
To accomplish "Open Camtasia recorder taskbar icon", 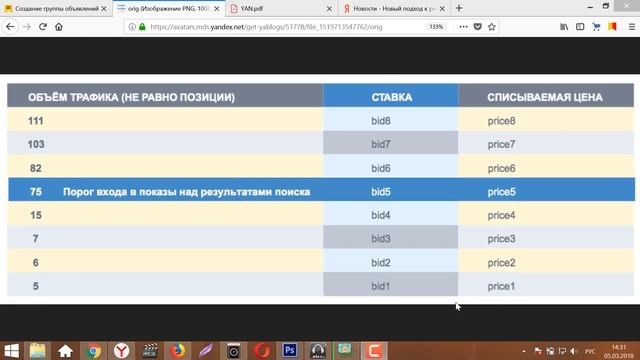I will pyautogui.click(x=374, y=351).
